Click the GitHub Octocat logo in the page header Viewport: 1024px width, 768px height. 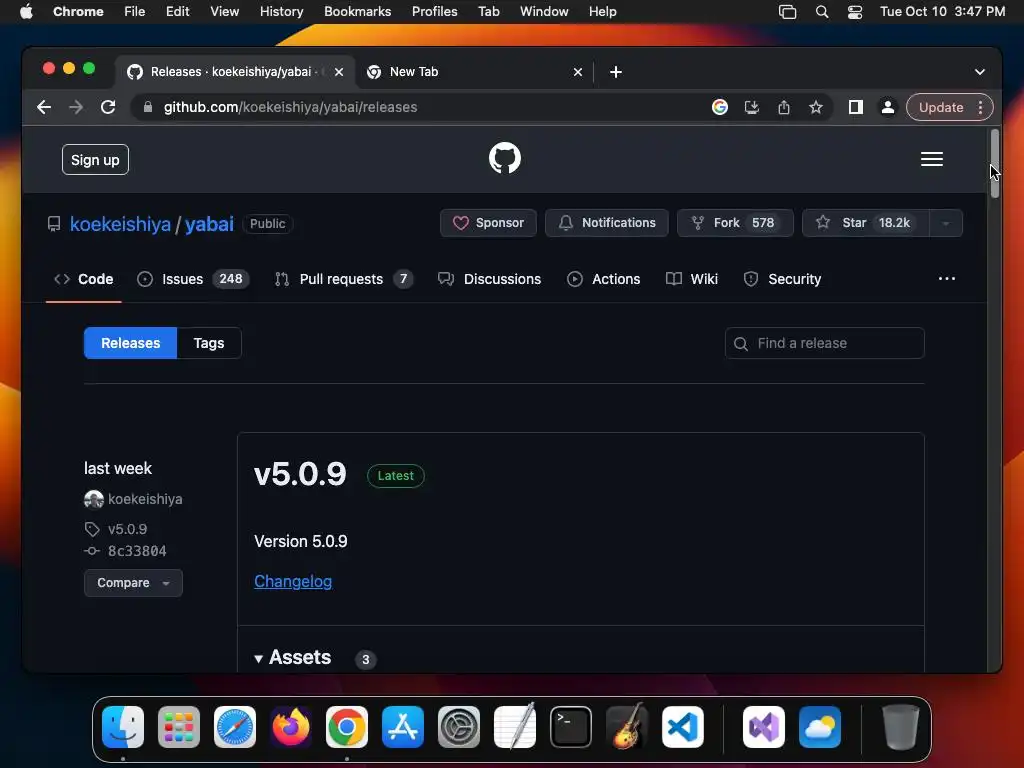click(x=505, y=159)
